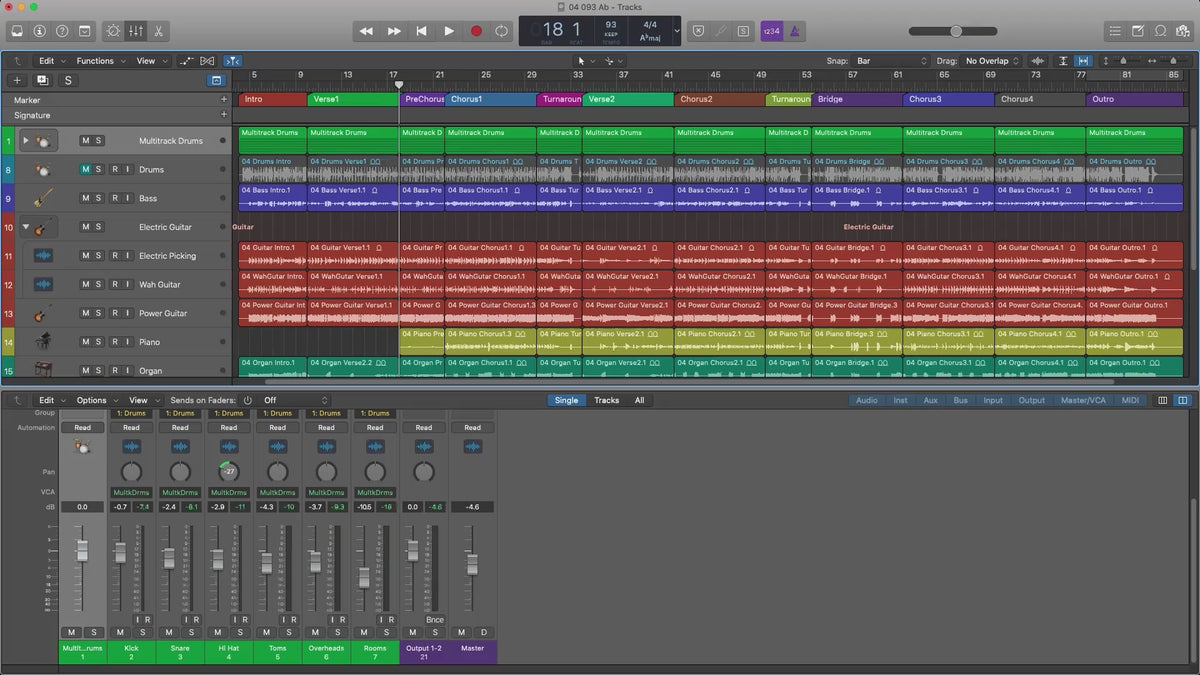Image resolution: width=1200 pixels, height=675 pixels.
Task: Expand the Multitrack Drums track stack
Action: tap(26, 141)
